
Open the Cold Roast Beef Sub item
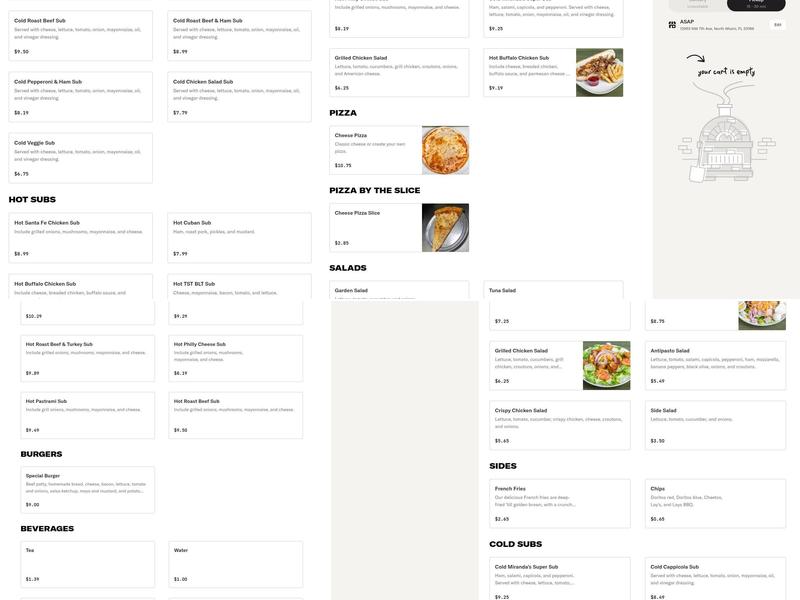pyautogui.click(x=78, y=32)
